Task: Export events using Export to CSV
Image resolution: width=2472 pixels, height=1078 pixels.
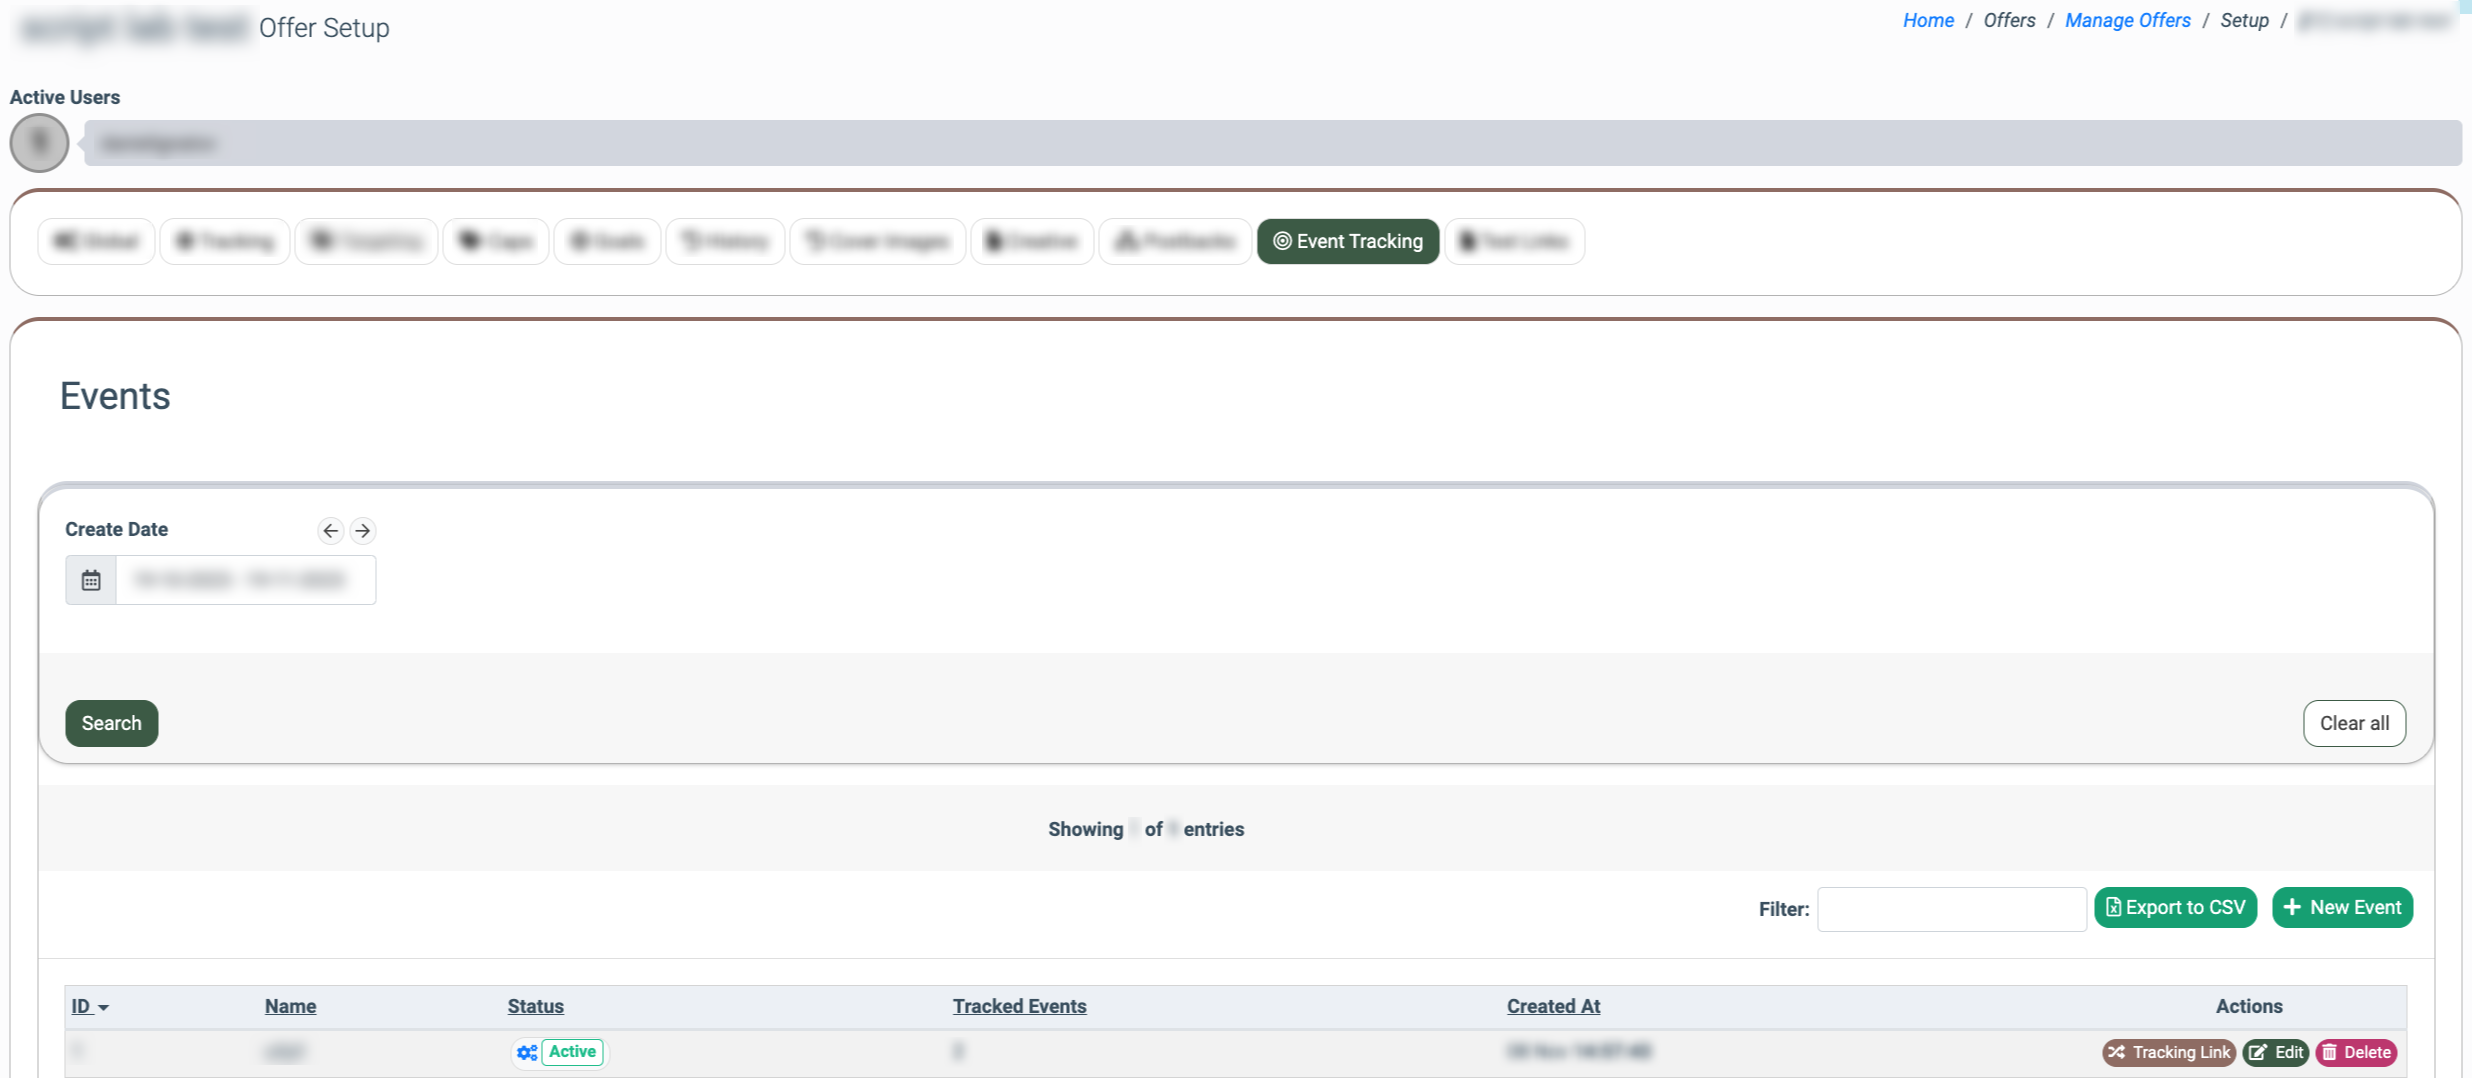Action: point(2175,907)
